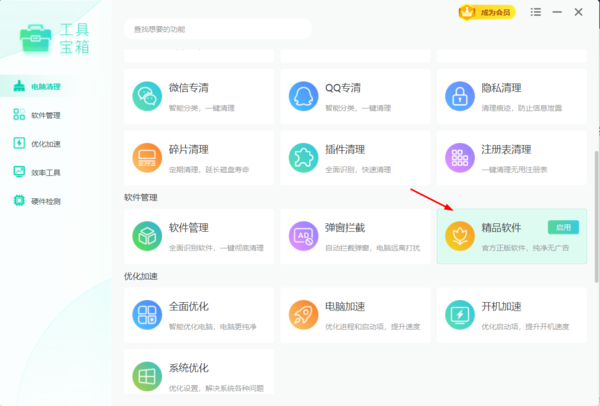Click the 注册表清理 title text
This screenshot has width=600, height=406.
[506, 150]
